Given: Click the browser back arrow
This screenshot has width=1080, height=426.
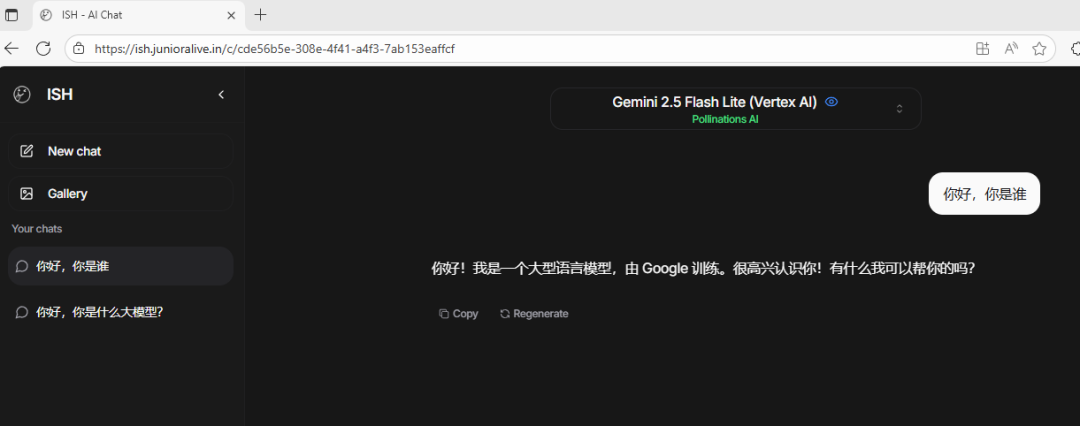Looking at the screenshot, I should (x=12, y=48).
